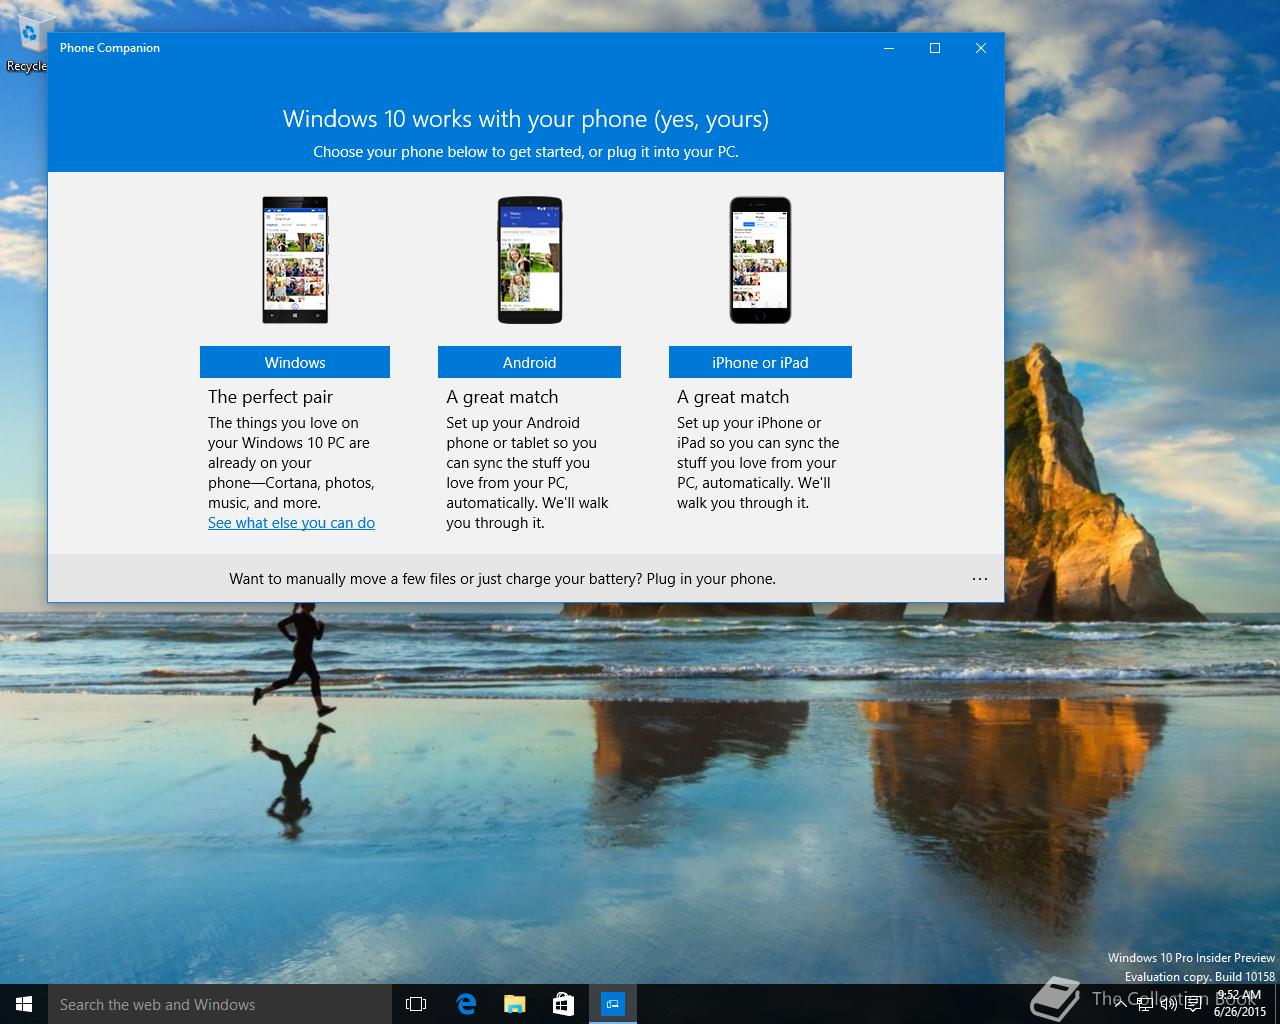Screen dimensions: 1280x1024
Task: Click A great match heading under Android
Action: coord(502,397)
